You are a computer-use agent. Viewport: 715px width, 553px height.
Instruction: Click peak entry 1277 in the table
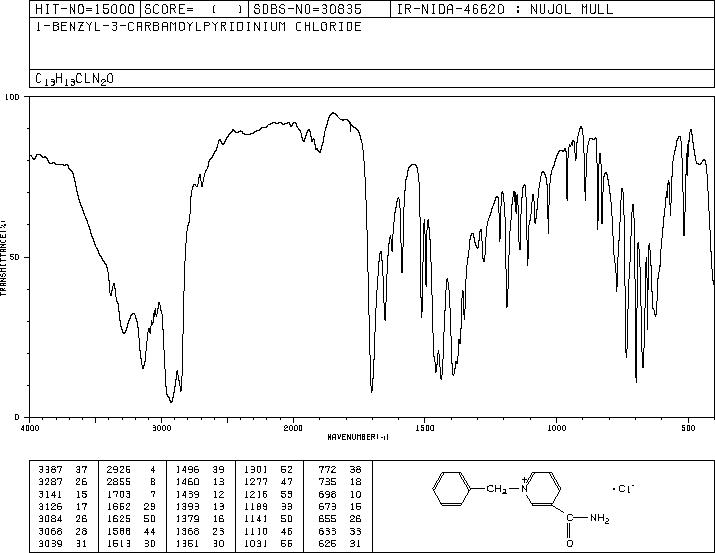256,482
